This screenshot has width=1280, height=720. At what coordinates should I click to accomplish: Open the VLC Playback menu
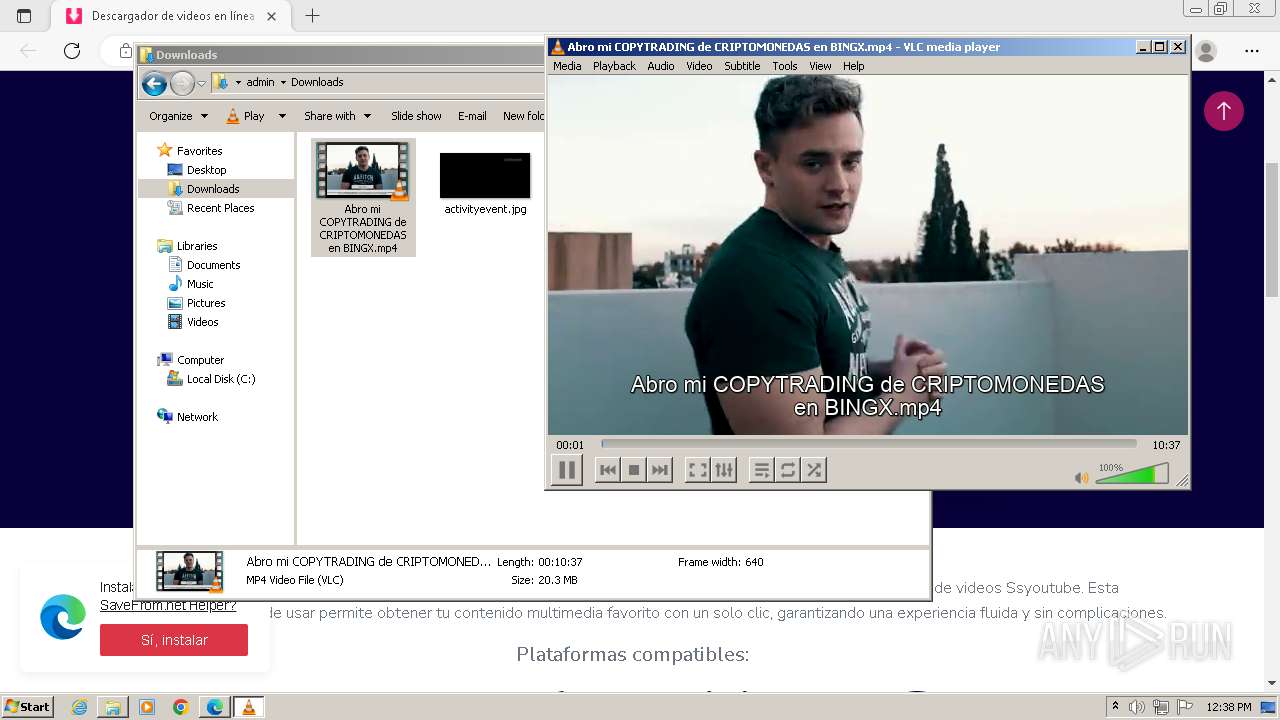click(614, 66)
